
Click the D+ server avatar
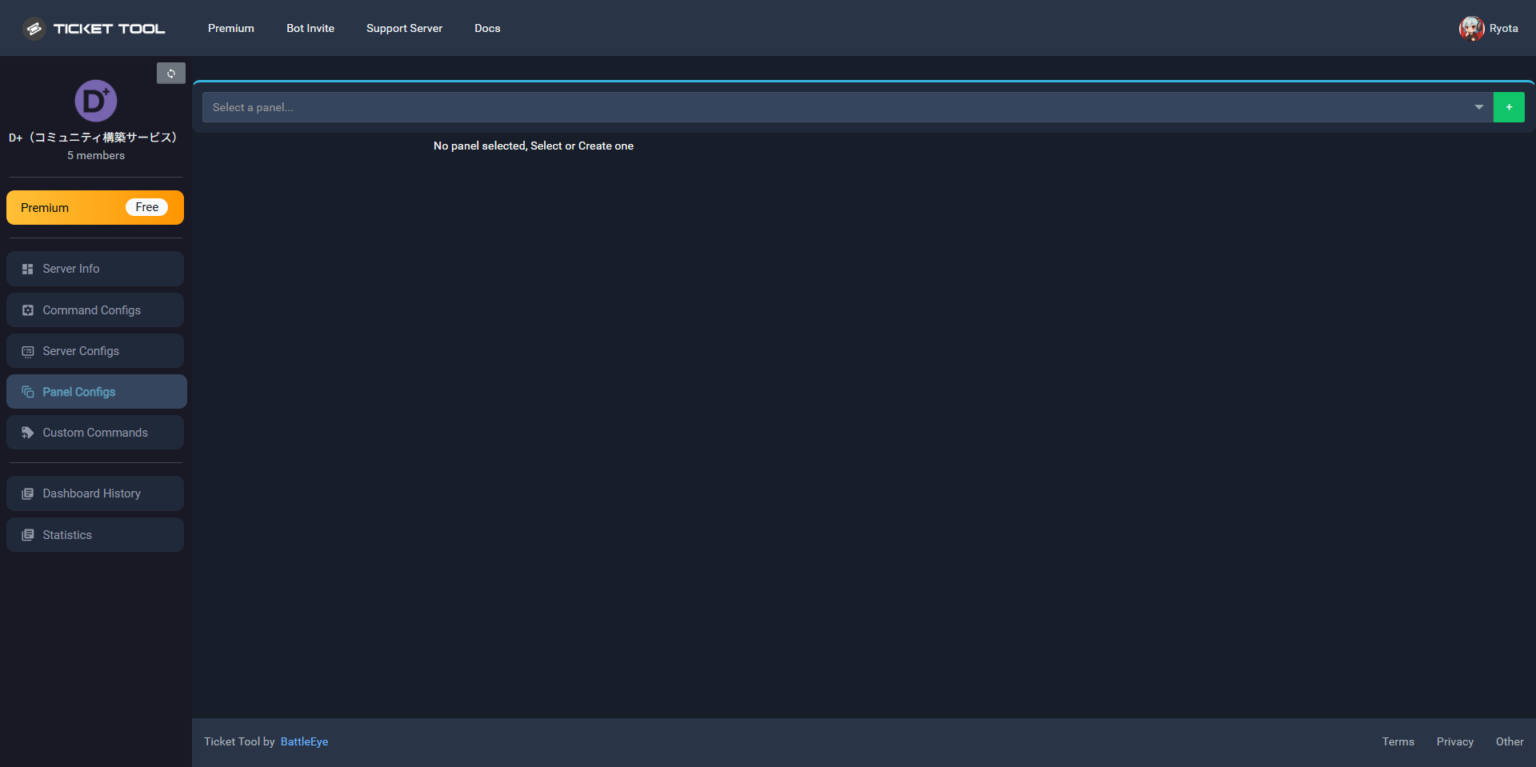(96, 101)
